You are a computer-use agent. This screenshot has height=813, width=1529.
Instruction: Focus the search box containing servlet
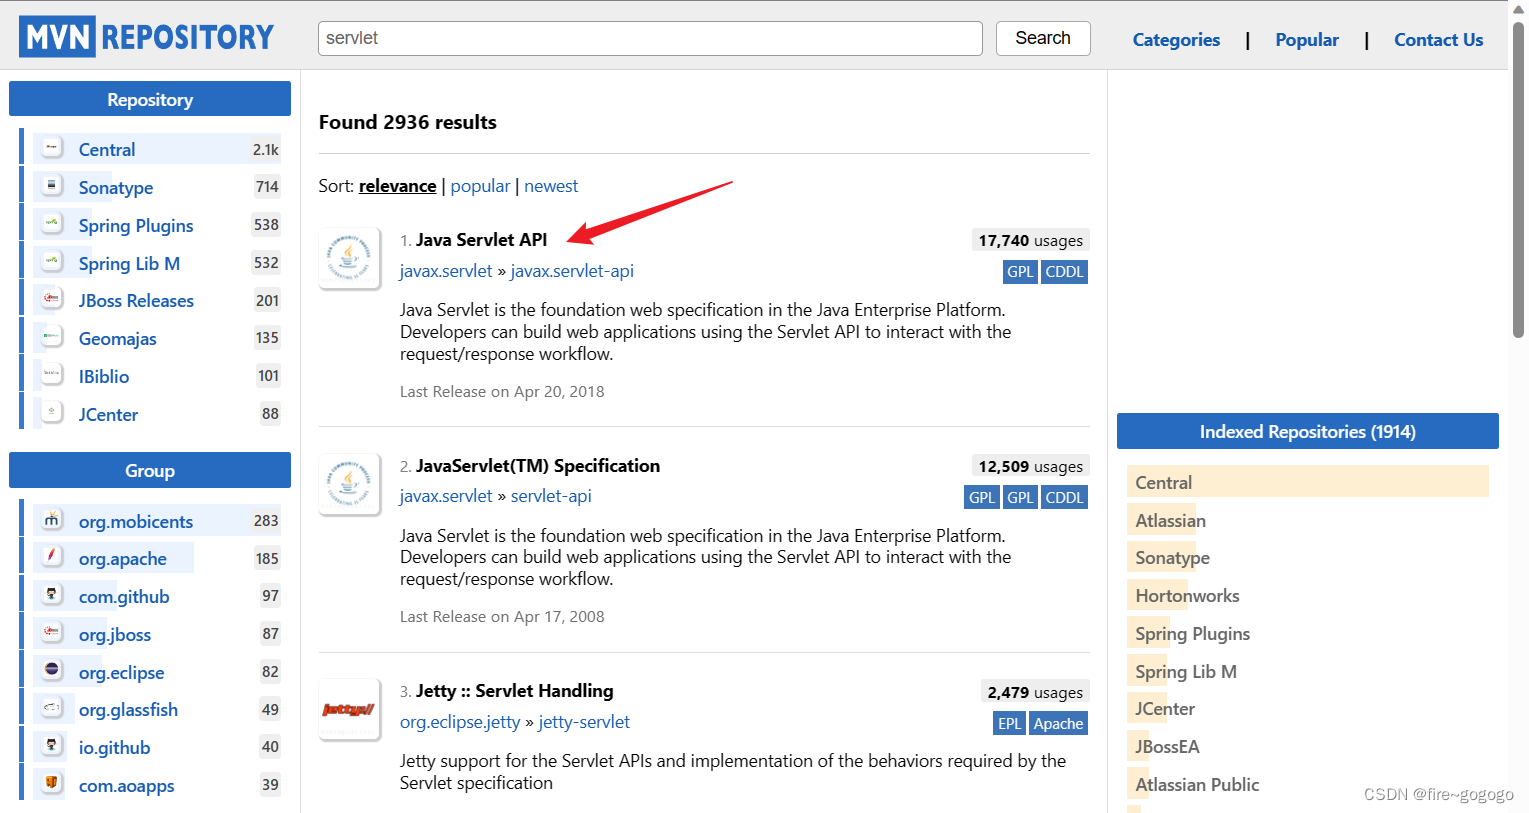[650, 38]
